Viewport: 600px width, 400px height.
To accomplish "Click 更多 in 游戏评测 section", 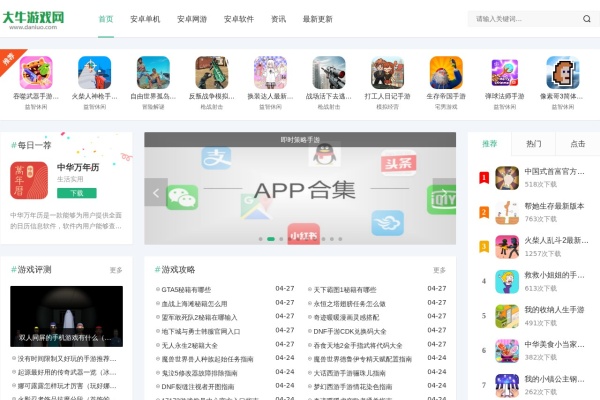I will click(116, 270).
